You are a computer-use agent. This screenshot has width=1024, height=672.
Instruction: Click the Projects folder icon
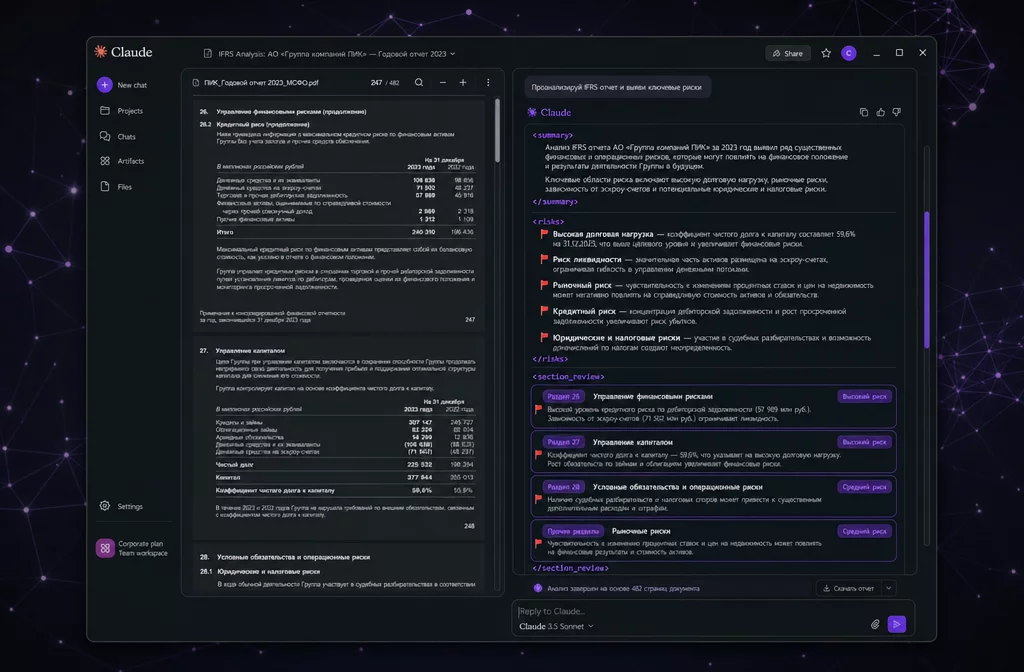point(104,110)
